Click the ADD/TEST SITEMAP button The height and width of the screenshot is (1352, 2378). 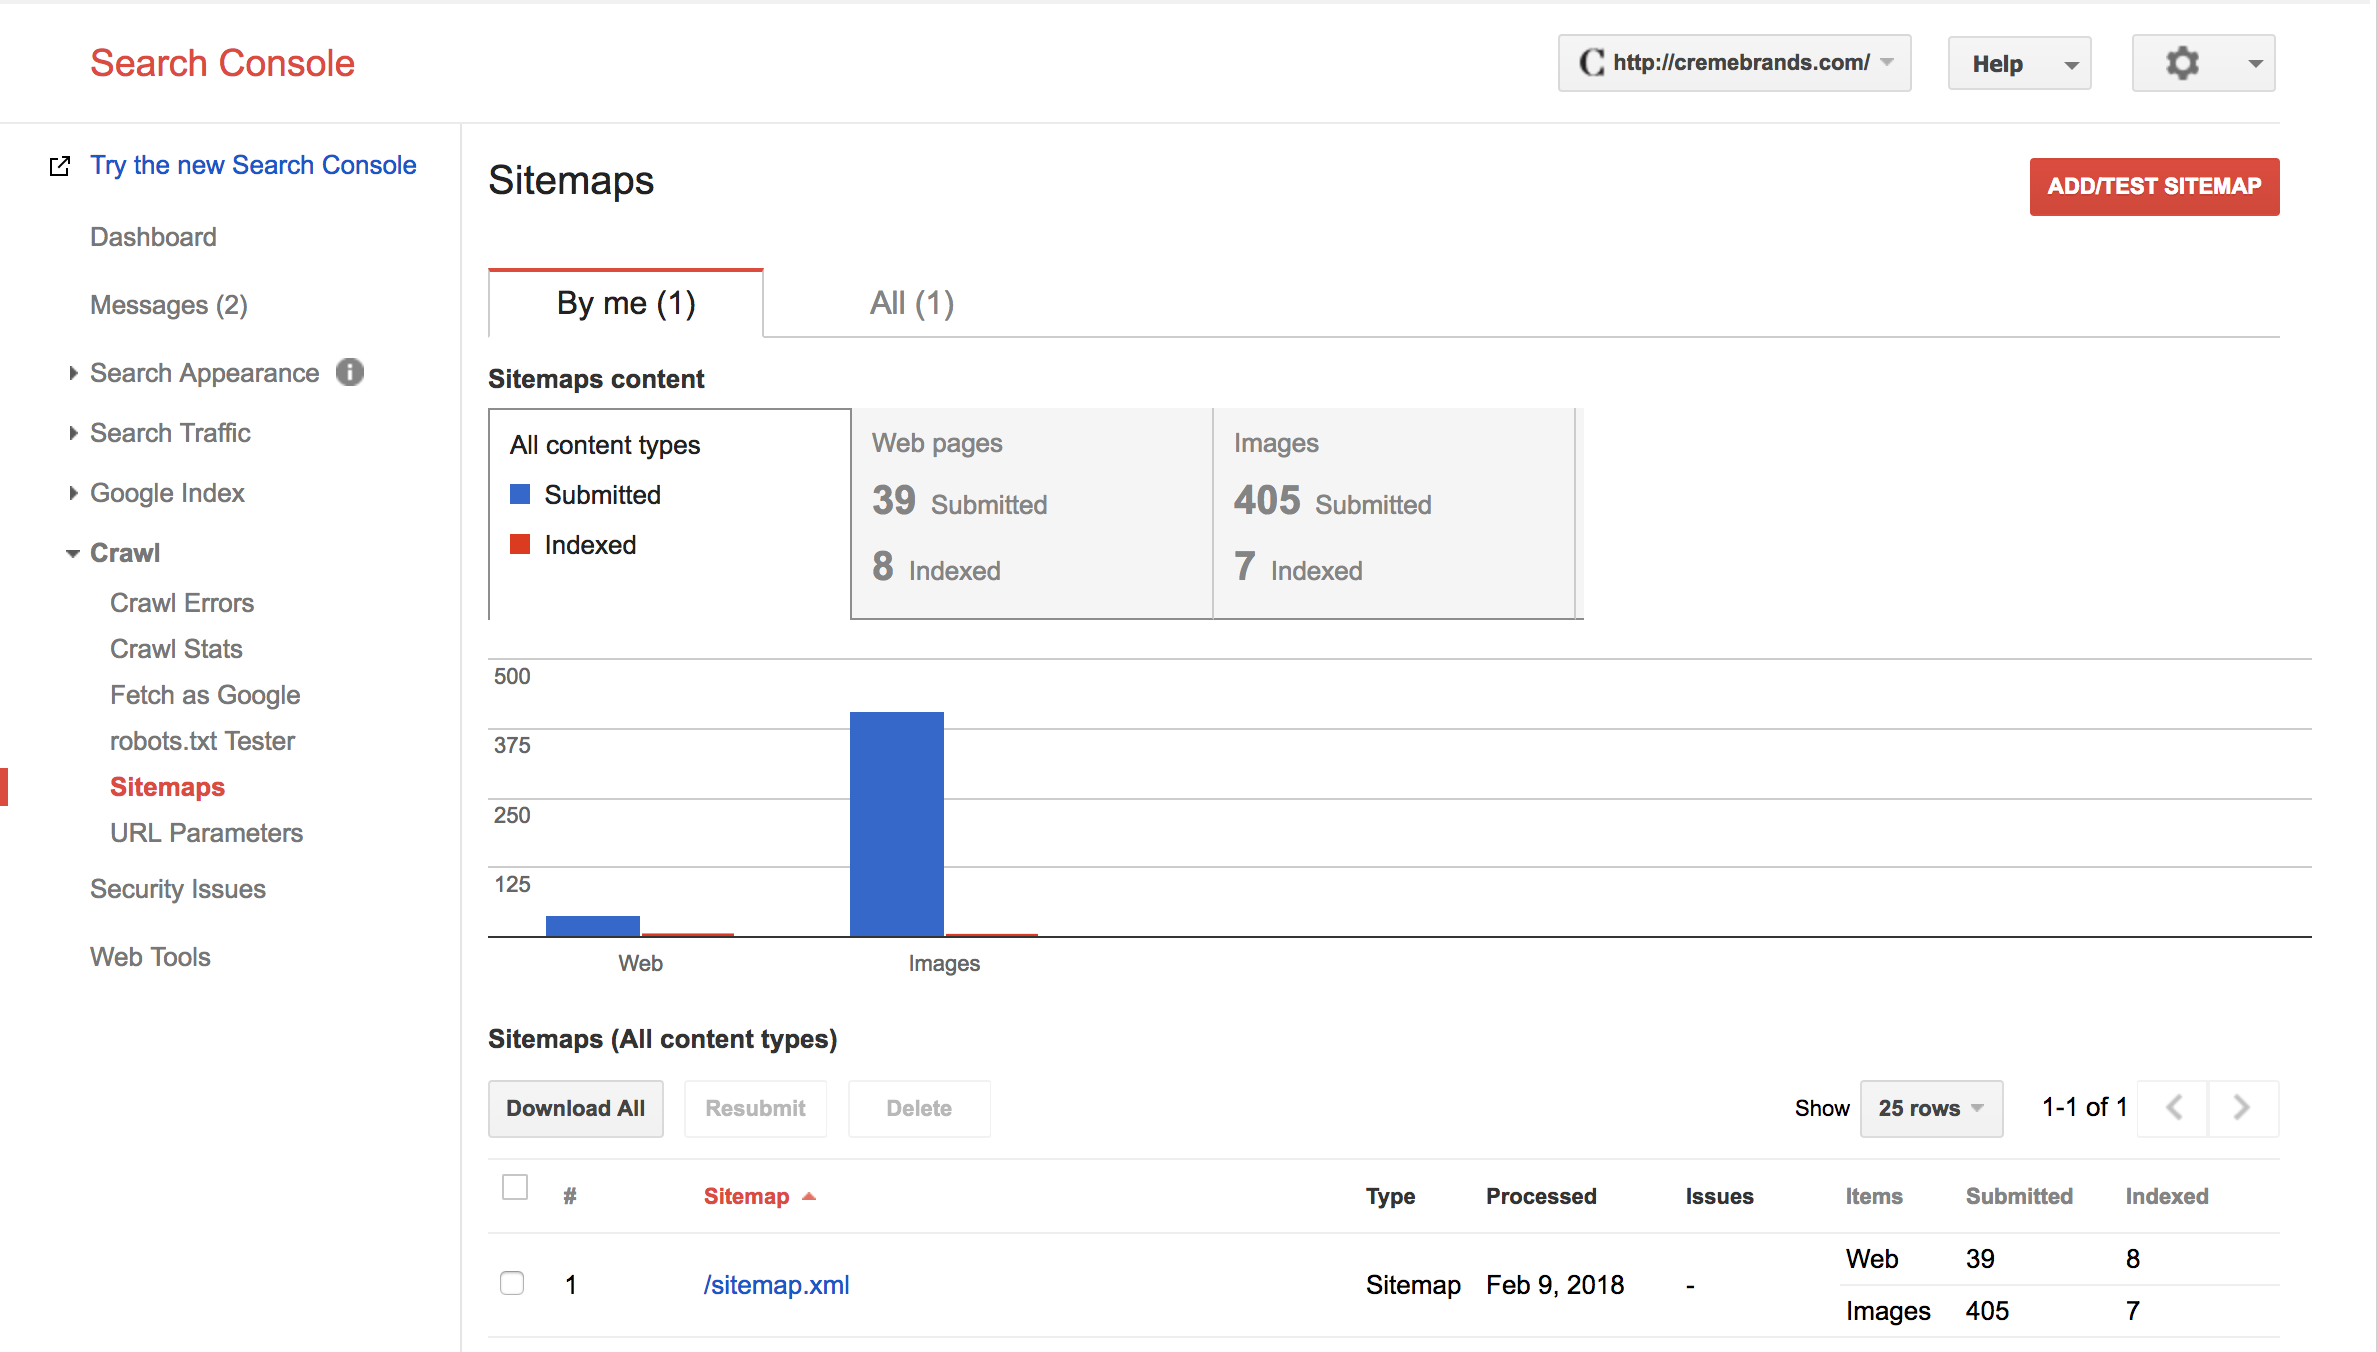[x=2154, y=186]
